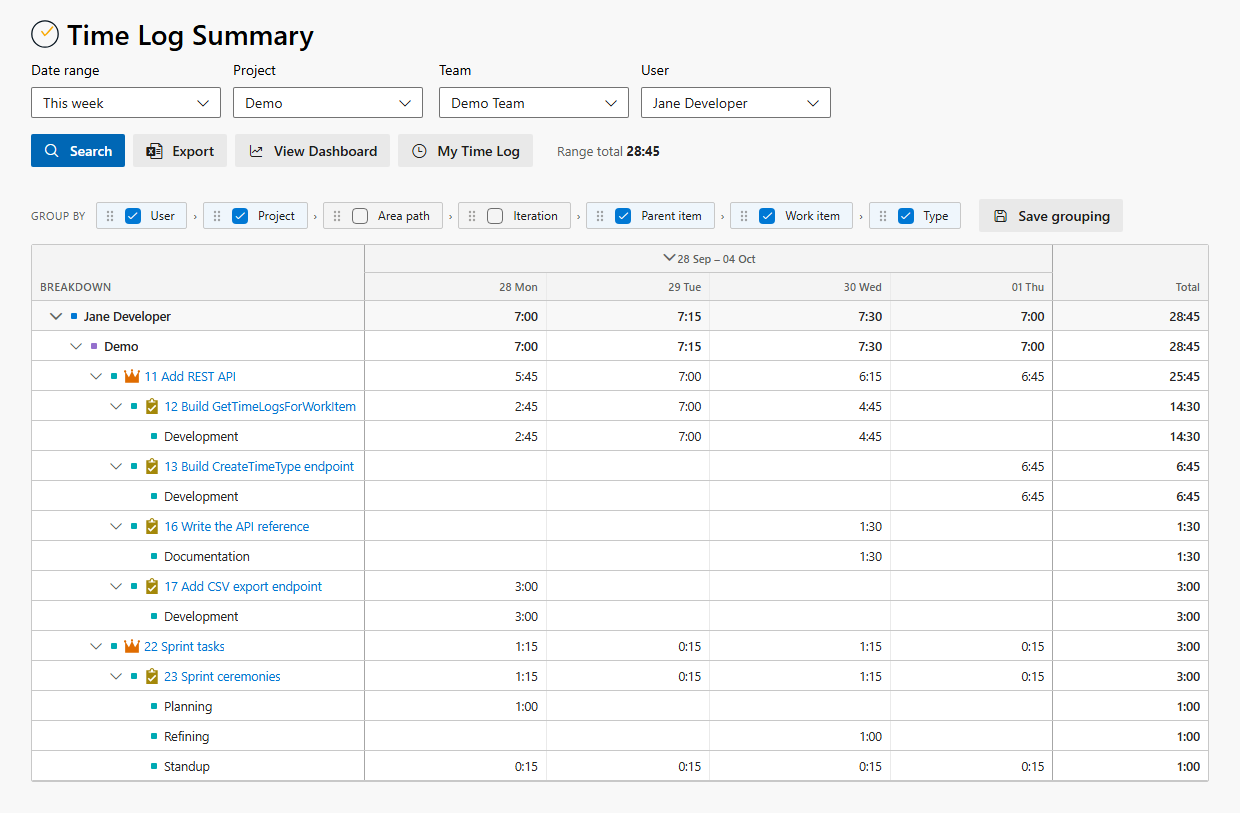Click the drag handle on the User grouping chip
Screen dimensions: 1240x813
coord(110,216)
